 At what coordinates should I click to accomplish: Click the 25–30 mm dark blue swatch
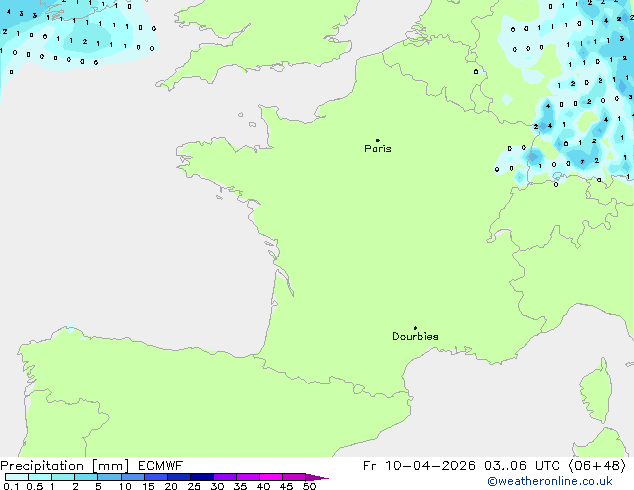[202, 477]
